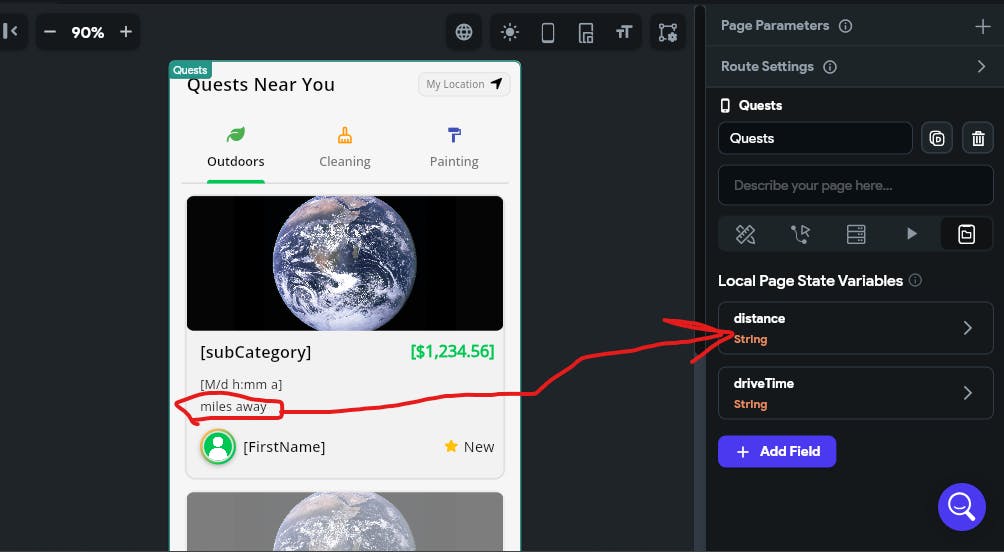Zoom in with the plus icon
Image resolution: width=1004 pixels, height=552 pixels.
(126, 32)
